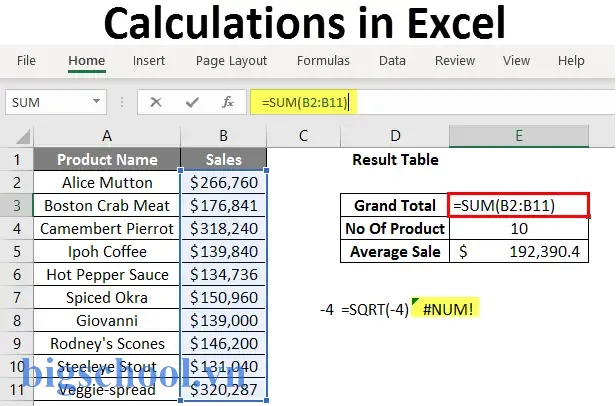Image resolution: width=616 pixels, height=406 pixels.
Task: Click the Select All corner triangle
Action: (x=23, y=137)
